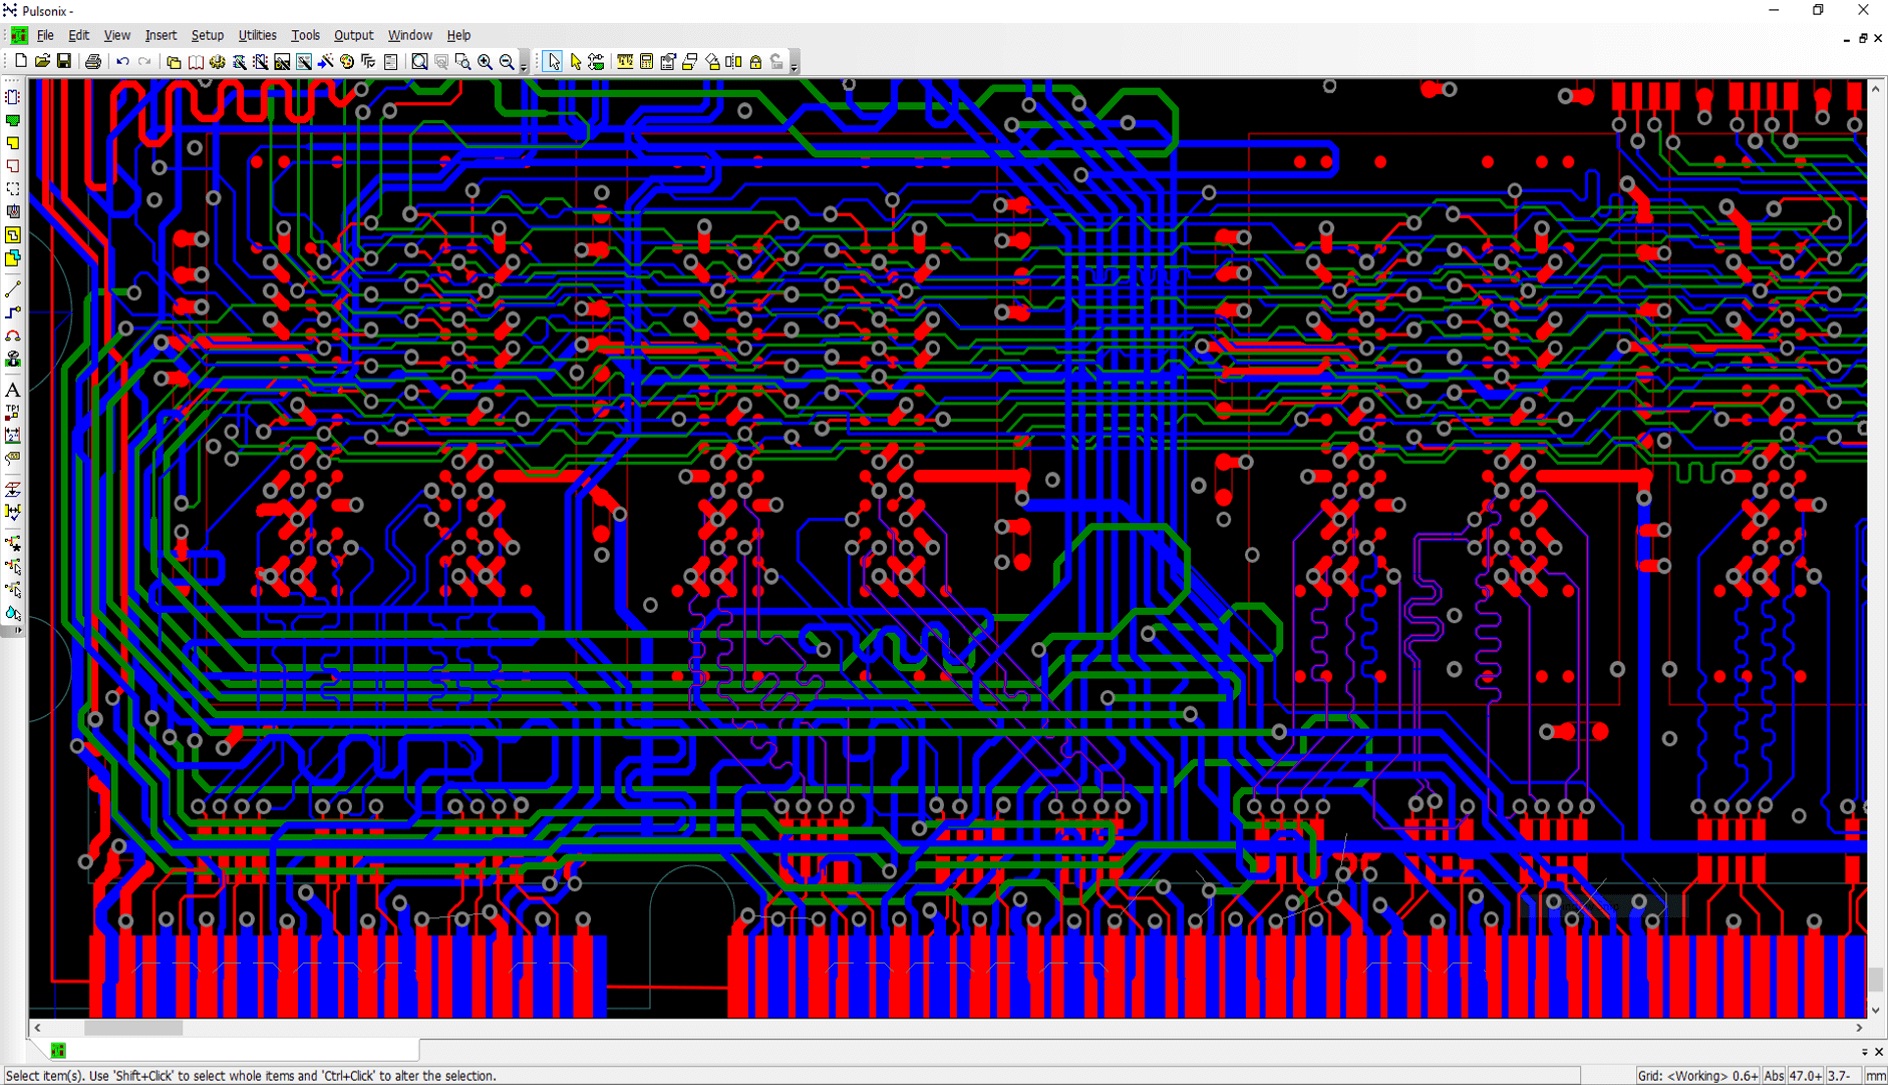
Task: Select the yellow filled shape tool
Action: tap(13, 143)
